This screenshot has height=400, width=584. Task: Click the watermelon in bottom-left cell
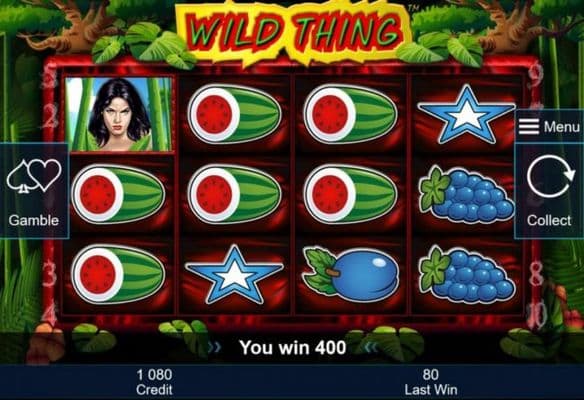tap(118, 274)
